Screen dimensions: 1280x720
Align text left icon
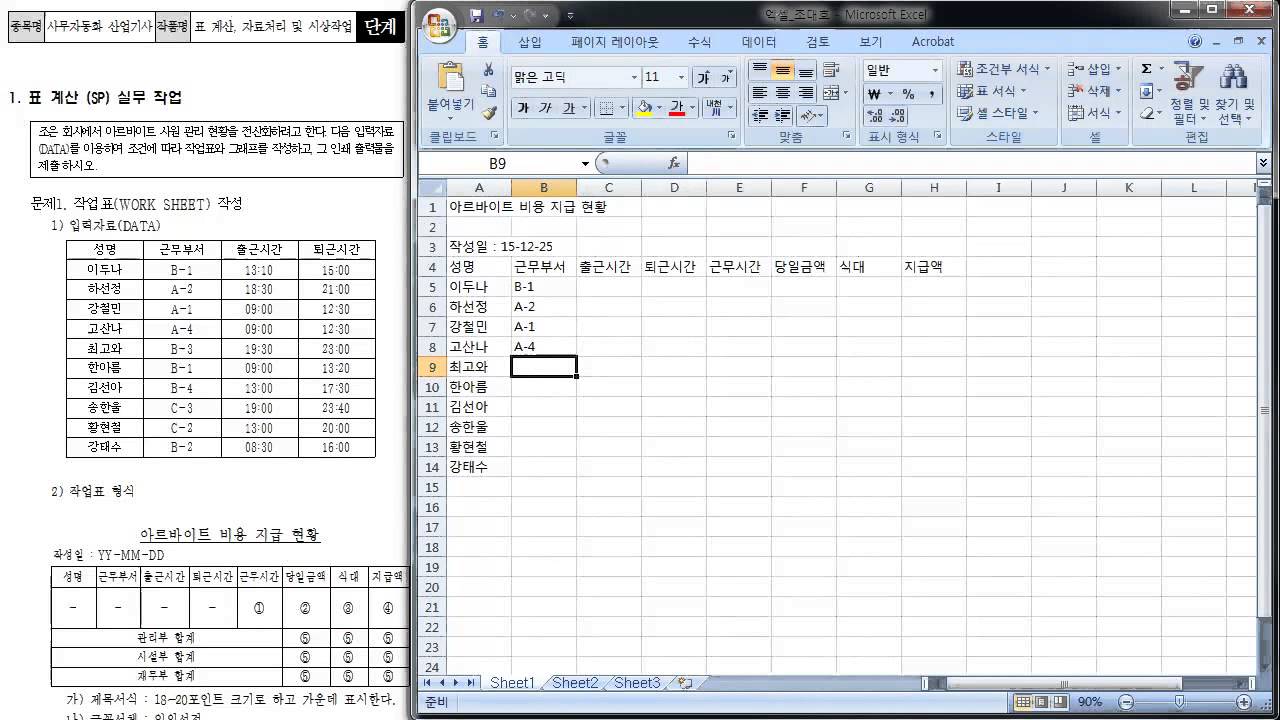pos(760,93)
